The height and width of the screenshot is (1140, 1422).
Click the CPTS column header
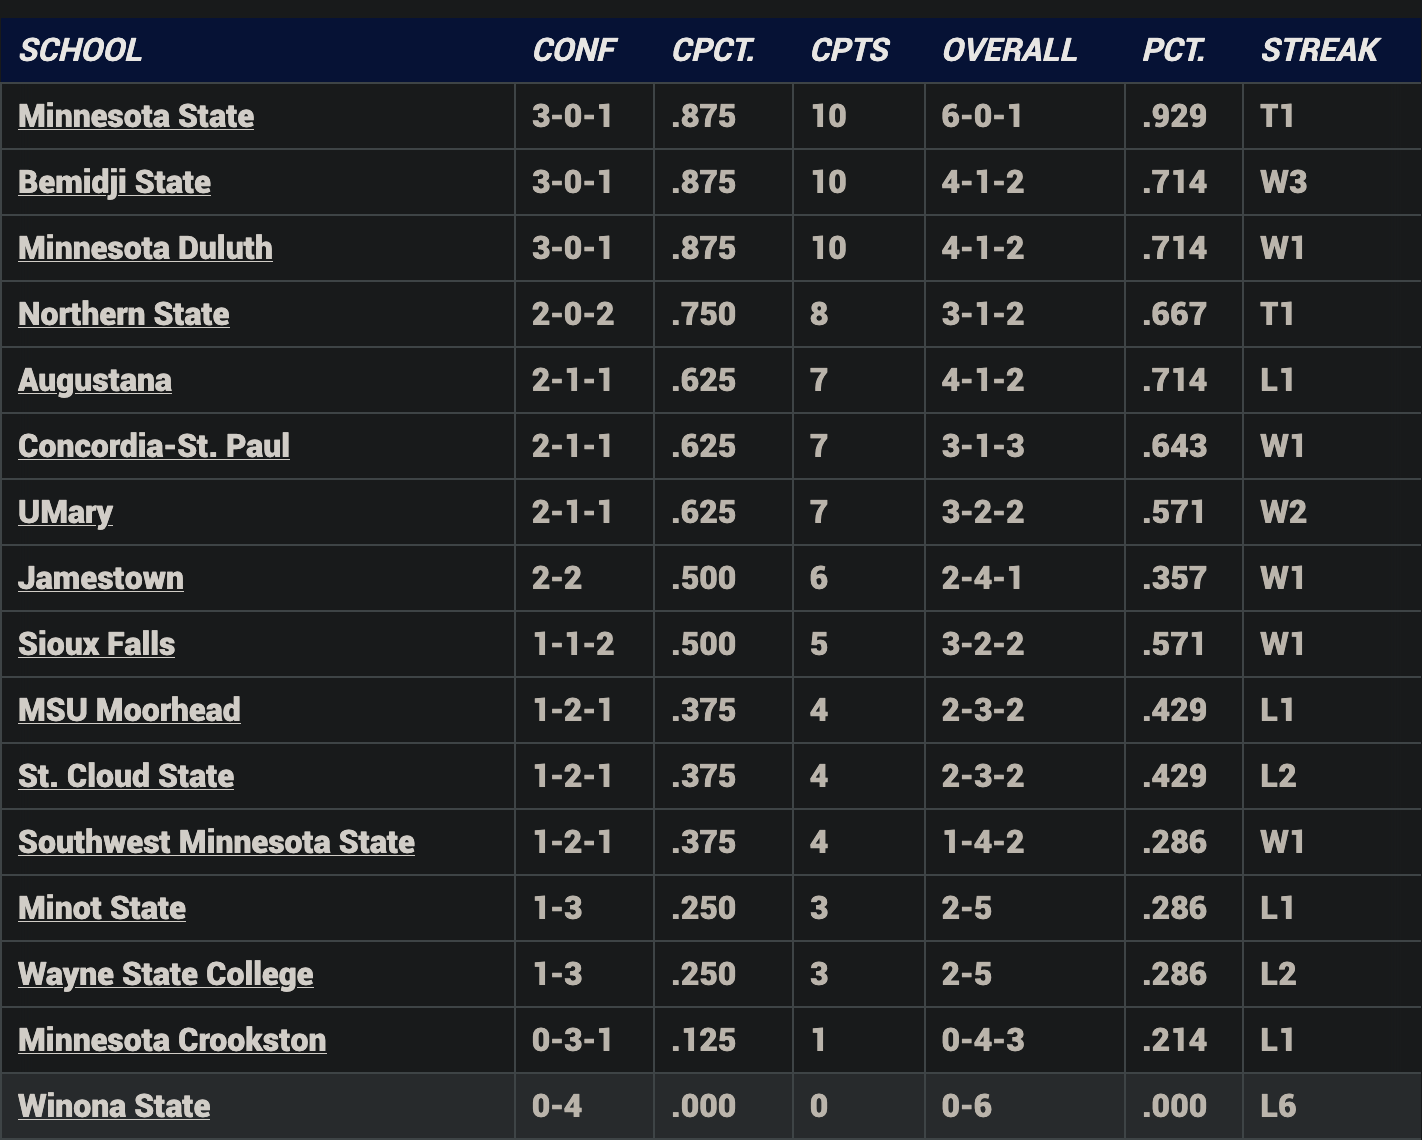850,50
